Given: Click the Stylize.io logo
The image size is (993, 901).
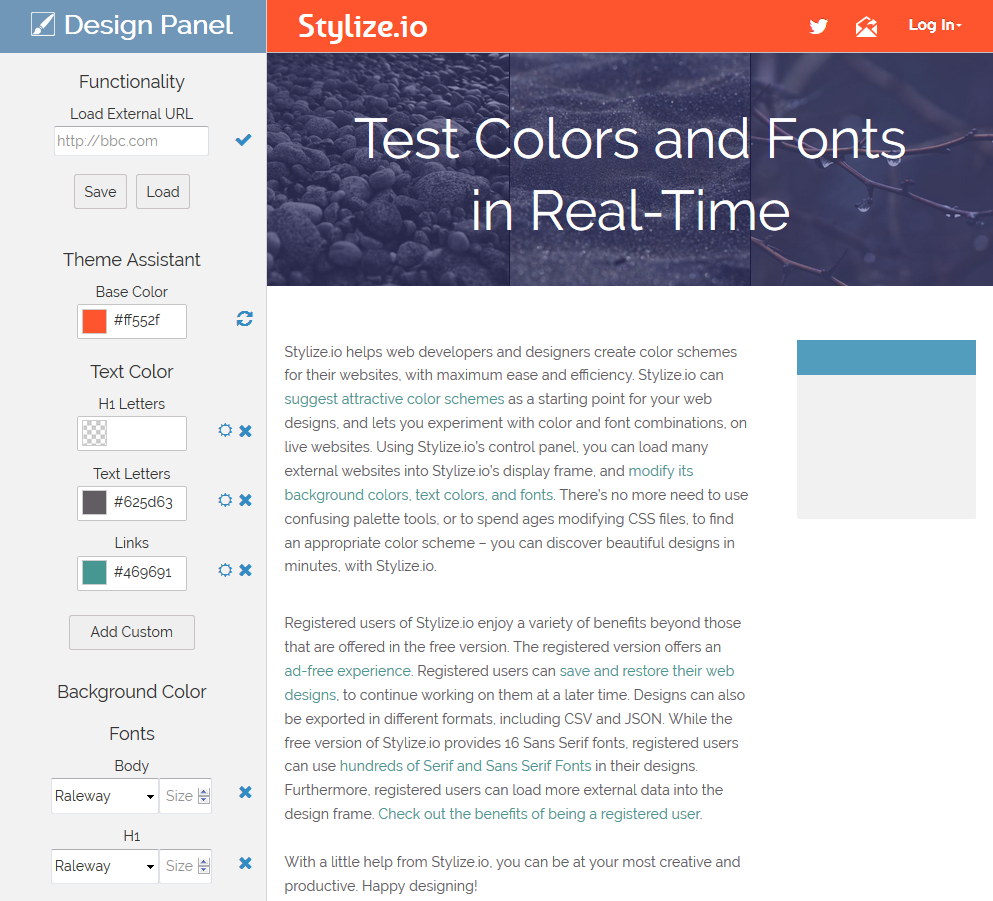Looking at the screenshot, I should (x=362, y=27).
